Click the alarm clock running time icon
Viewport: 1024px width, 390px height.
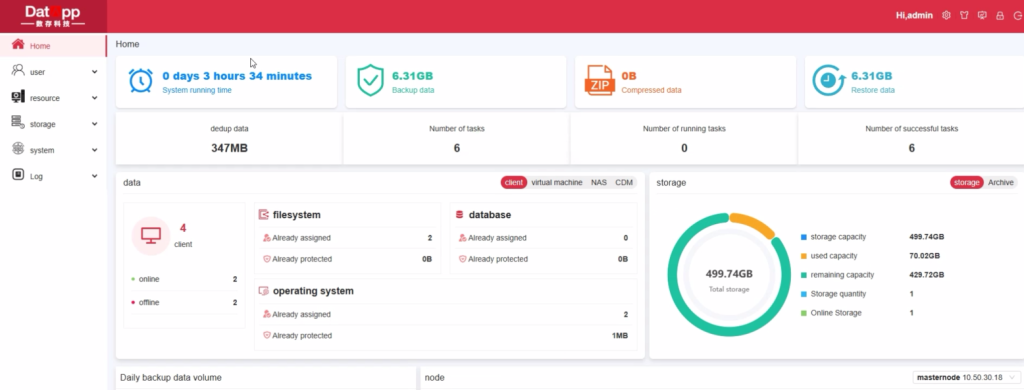(x=140, y=81)
